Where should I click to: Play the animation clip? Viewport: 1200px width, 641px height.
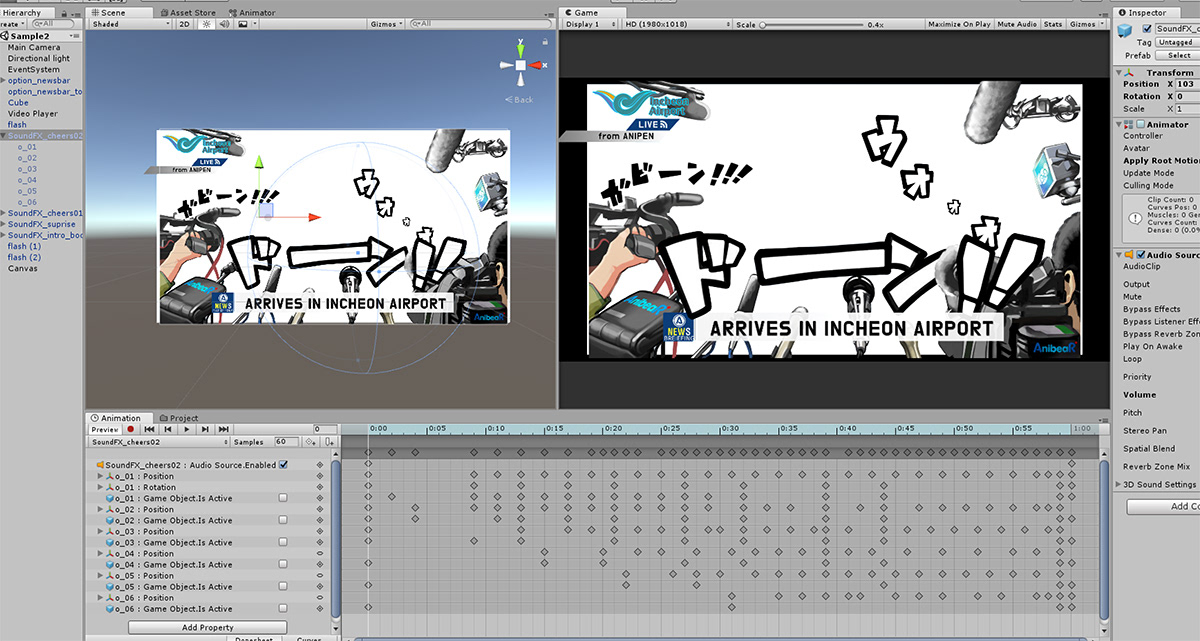[x=186, y=429]
